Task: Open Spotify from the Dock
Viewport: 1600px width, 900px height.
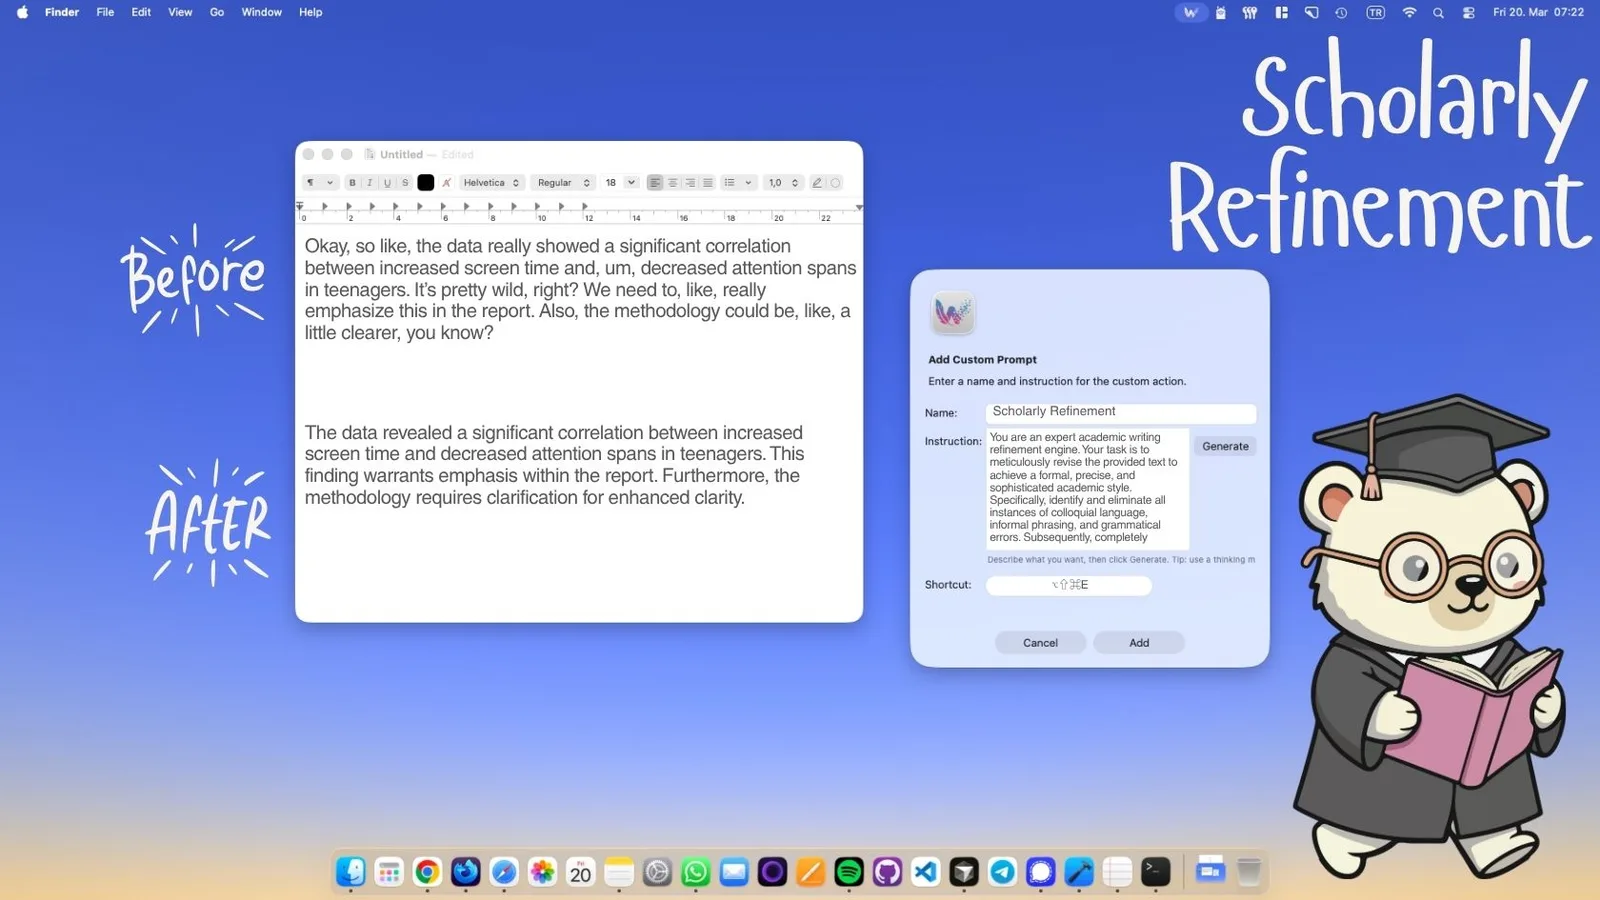Action: [849, 872]
